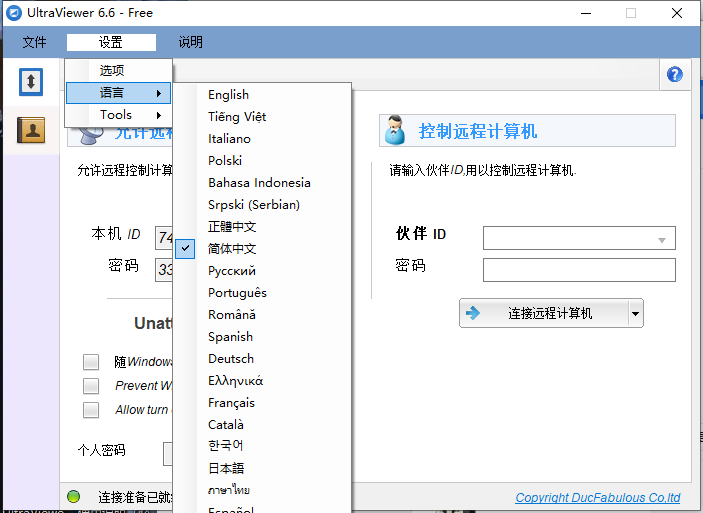Choose 正體中文 language
This screenshot has height=513, width=703.
pyautogui.click(x=262, y=226)
